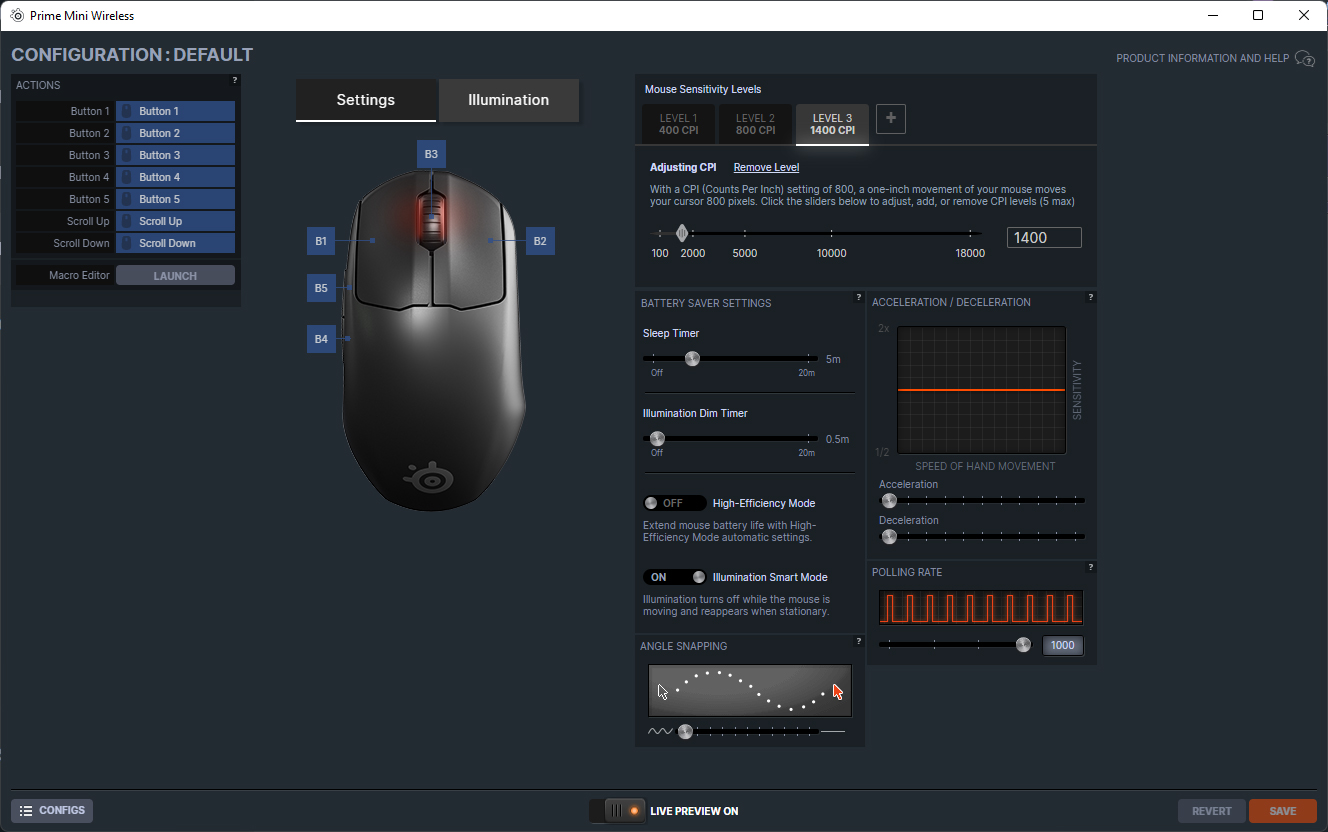Open help for Battery Saver Settings

858,297
